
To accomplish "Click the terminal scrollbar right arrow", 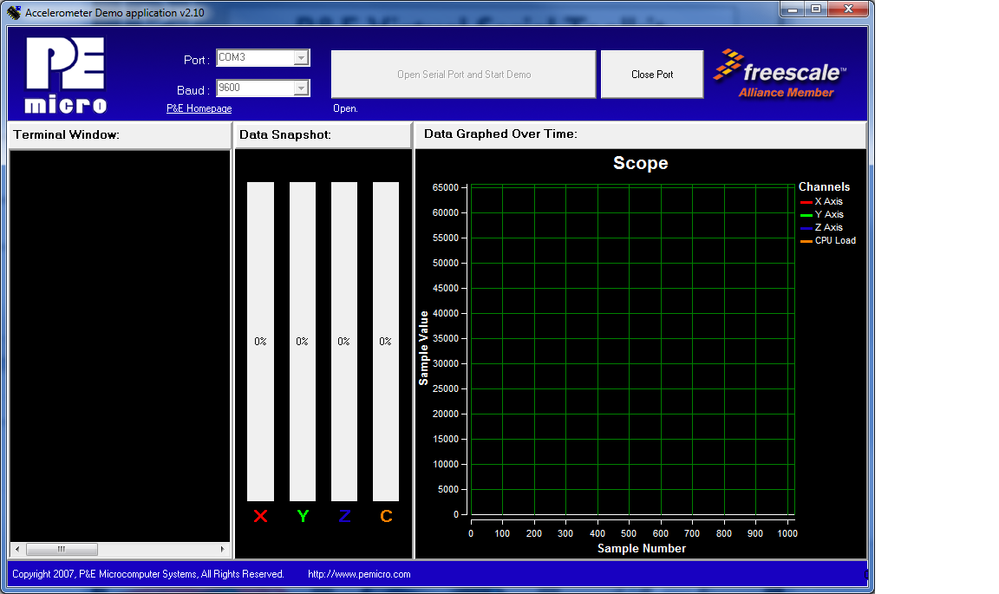I will (222, 549).
